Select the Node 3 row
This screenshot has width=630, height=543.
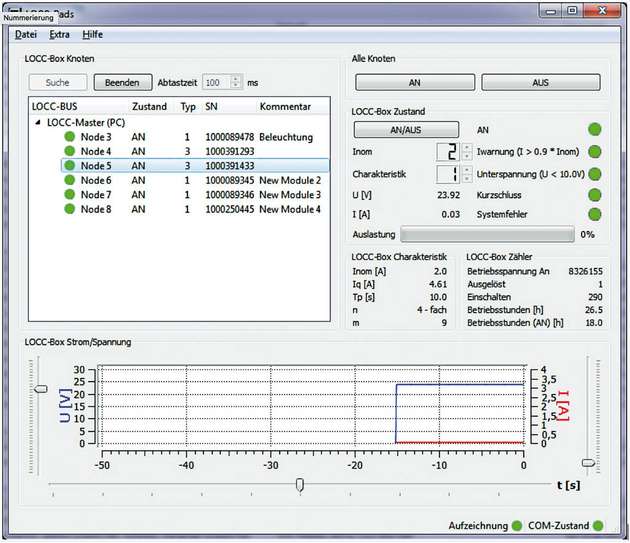tap(195, 137)
